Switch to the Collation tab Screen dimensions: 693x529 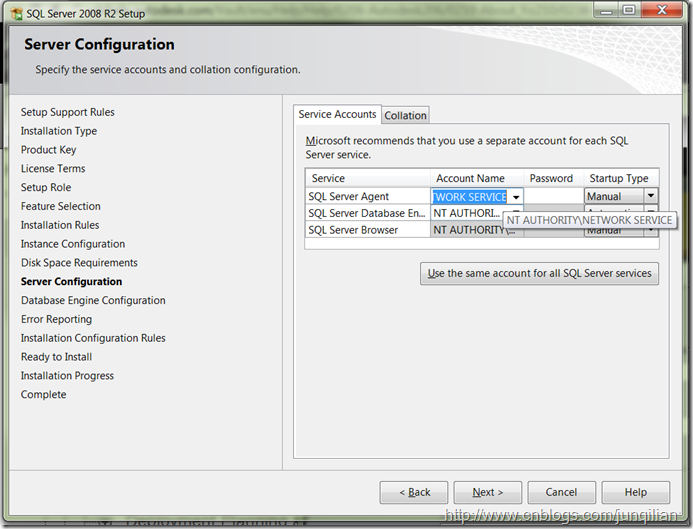pyautogui.click(x=405, y=115)
